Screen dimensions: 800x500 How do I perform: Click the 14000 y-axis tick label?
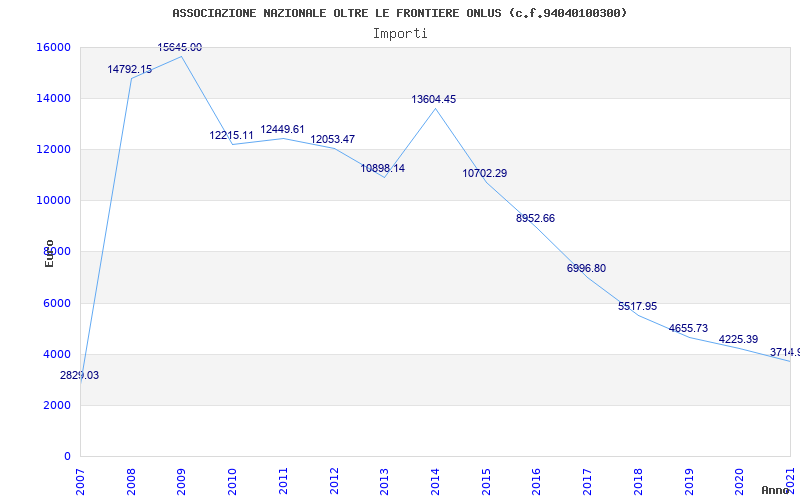tap(53, 98)
